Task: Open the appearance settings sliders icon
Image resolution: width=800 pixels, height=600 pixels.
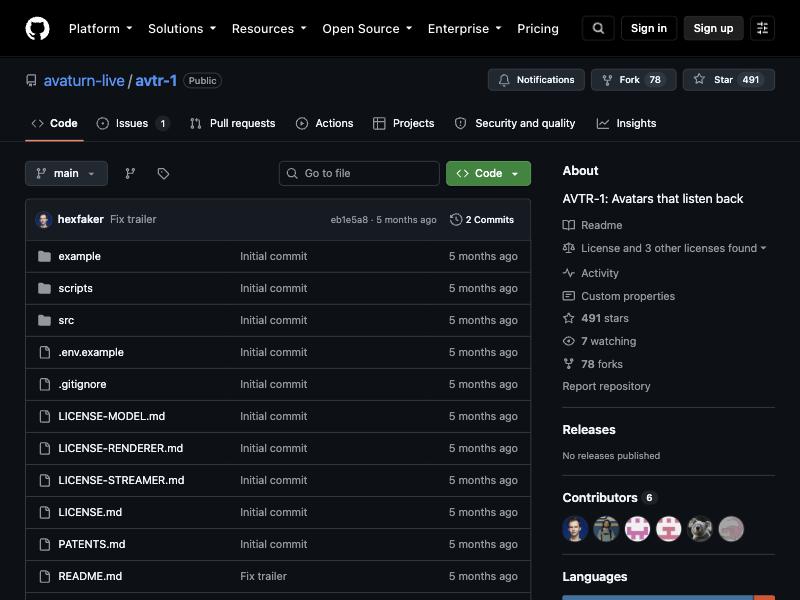Action: coord(762,28)
